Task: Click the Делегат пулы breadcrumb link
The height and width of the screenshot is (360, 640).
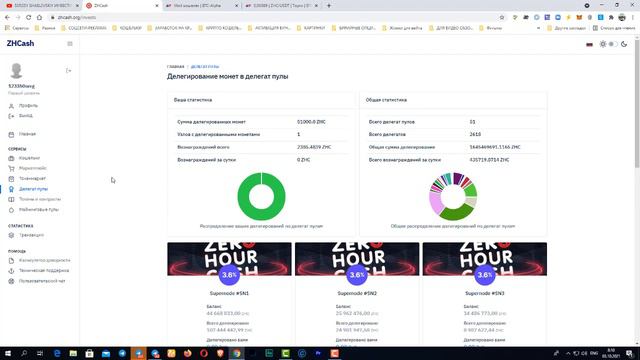Action: pos(205,67)
